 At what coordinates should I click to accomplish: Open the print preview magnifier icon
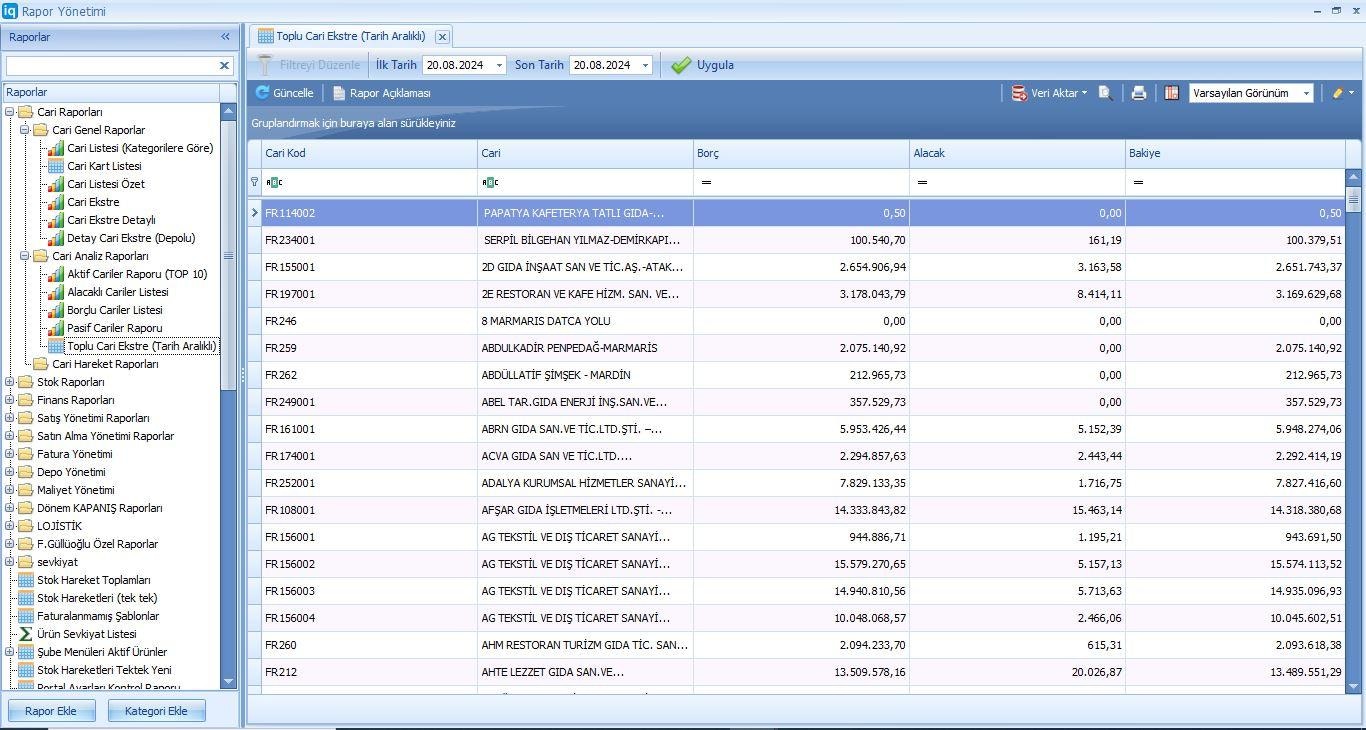click(1105, 93)
